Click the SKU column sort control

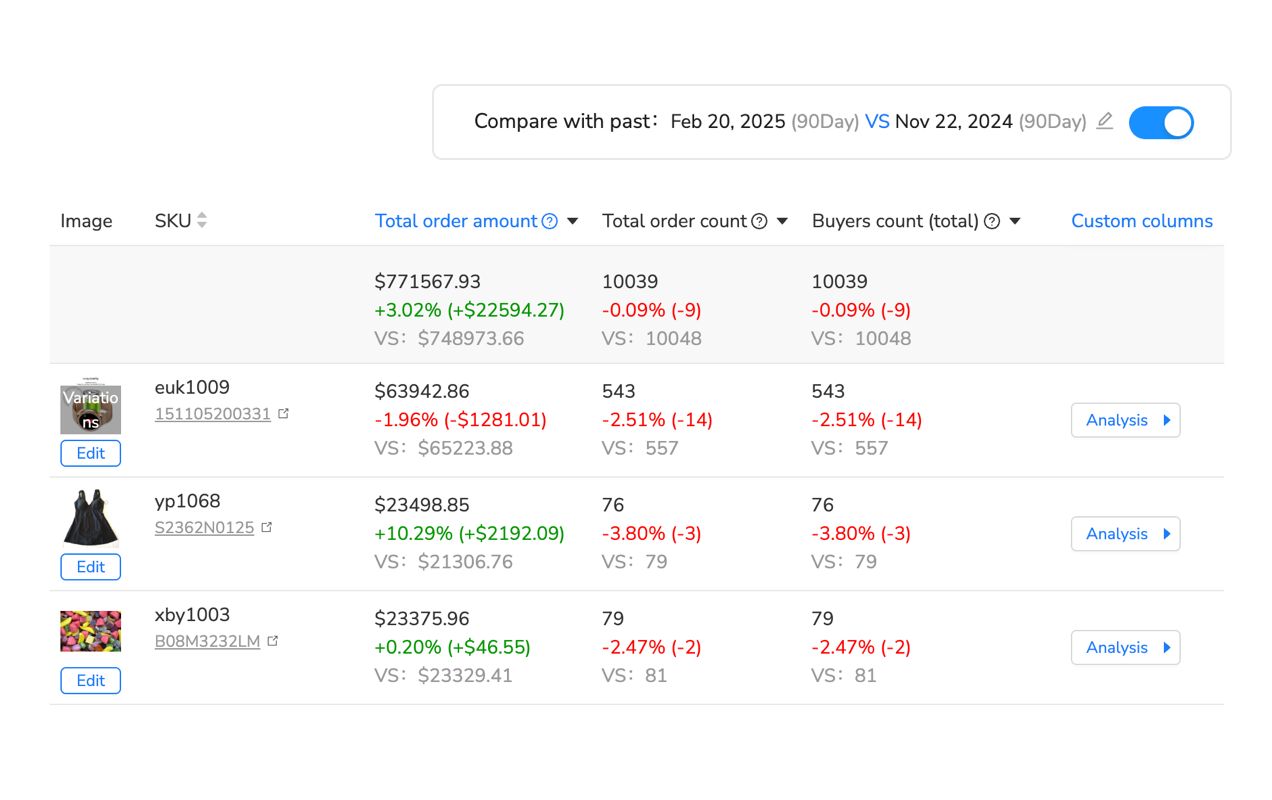click(x=203, y=220)
